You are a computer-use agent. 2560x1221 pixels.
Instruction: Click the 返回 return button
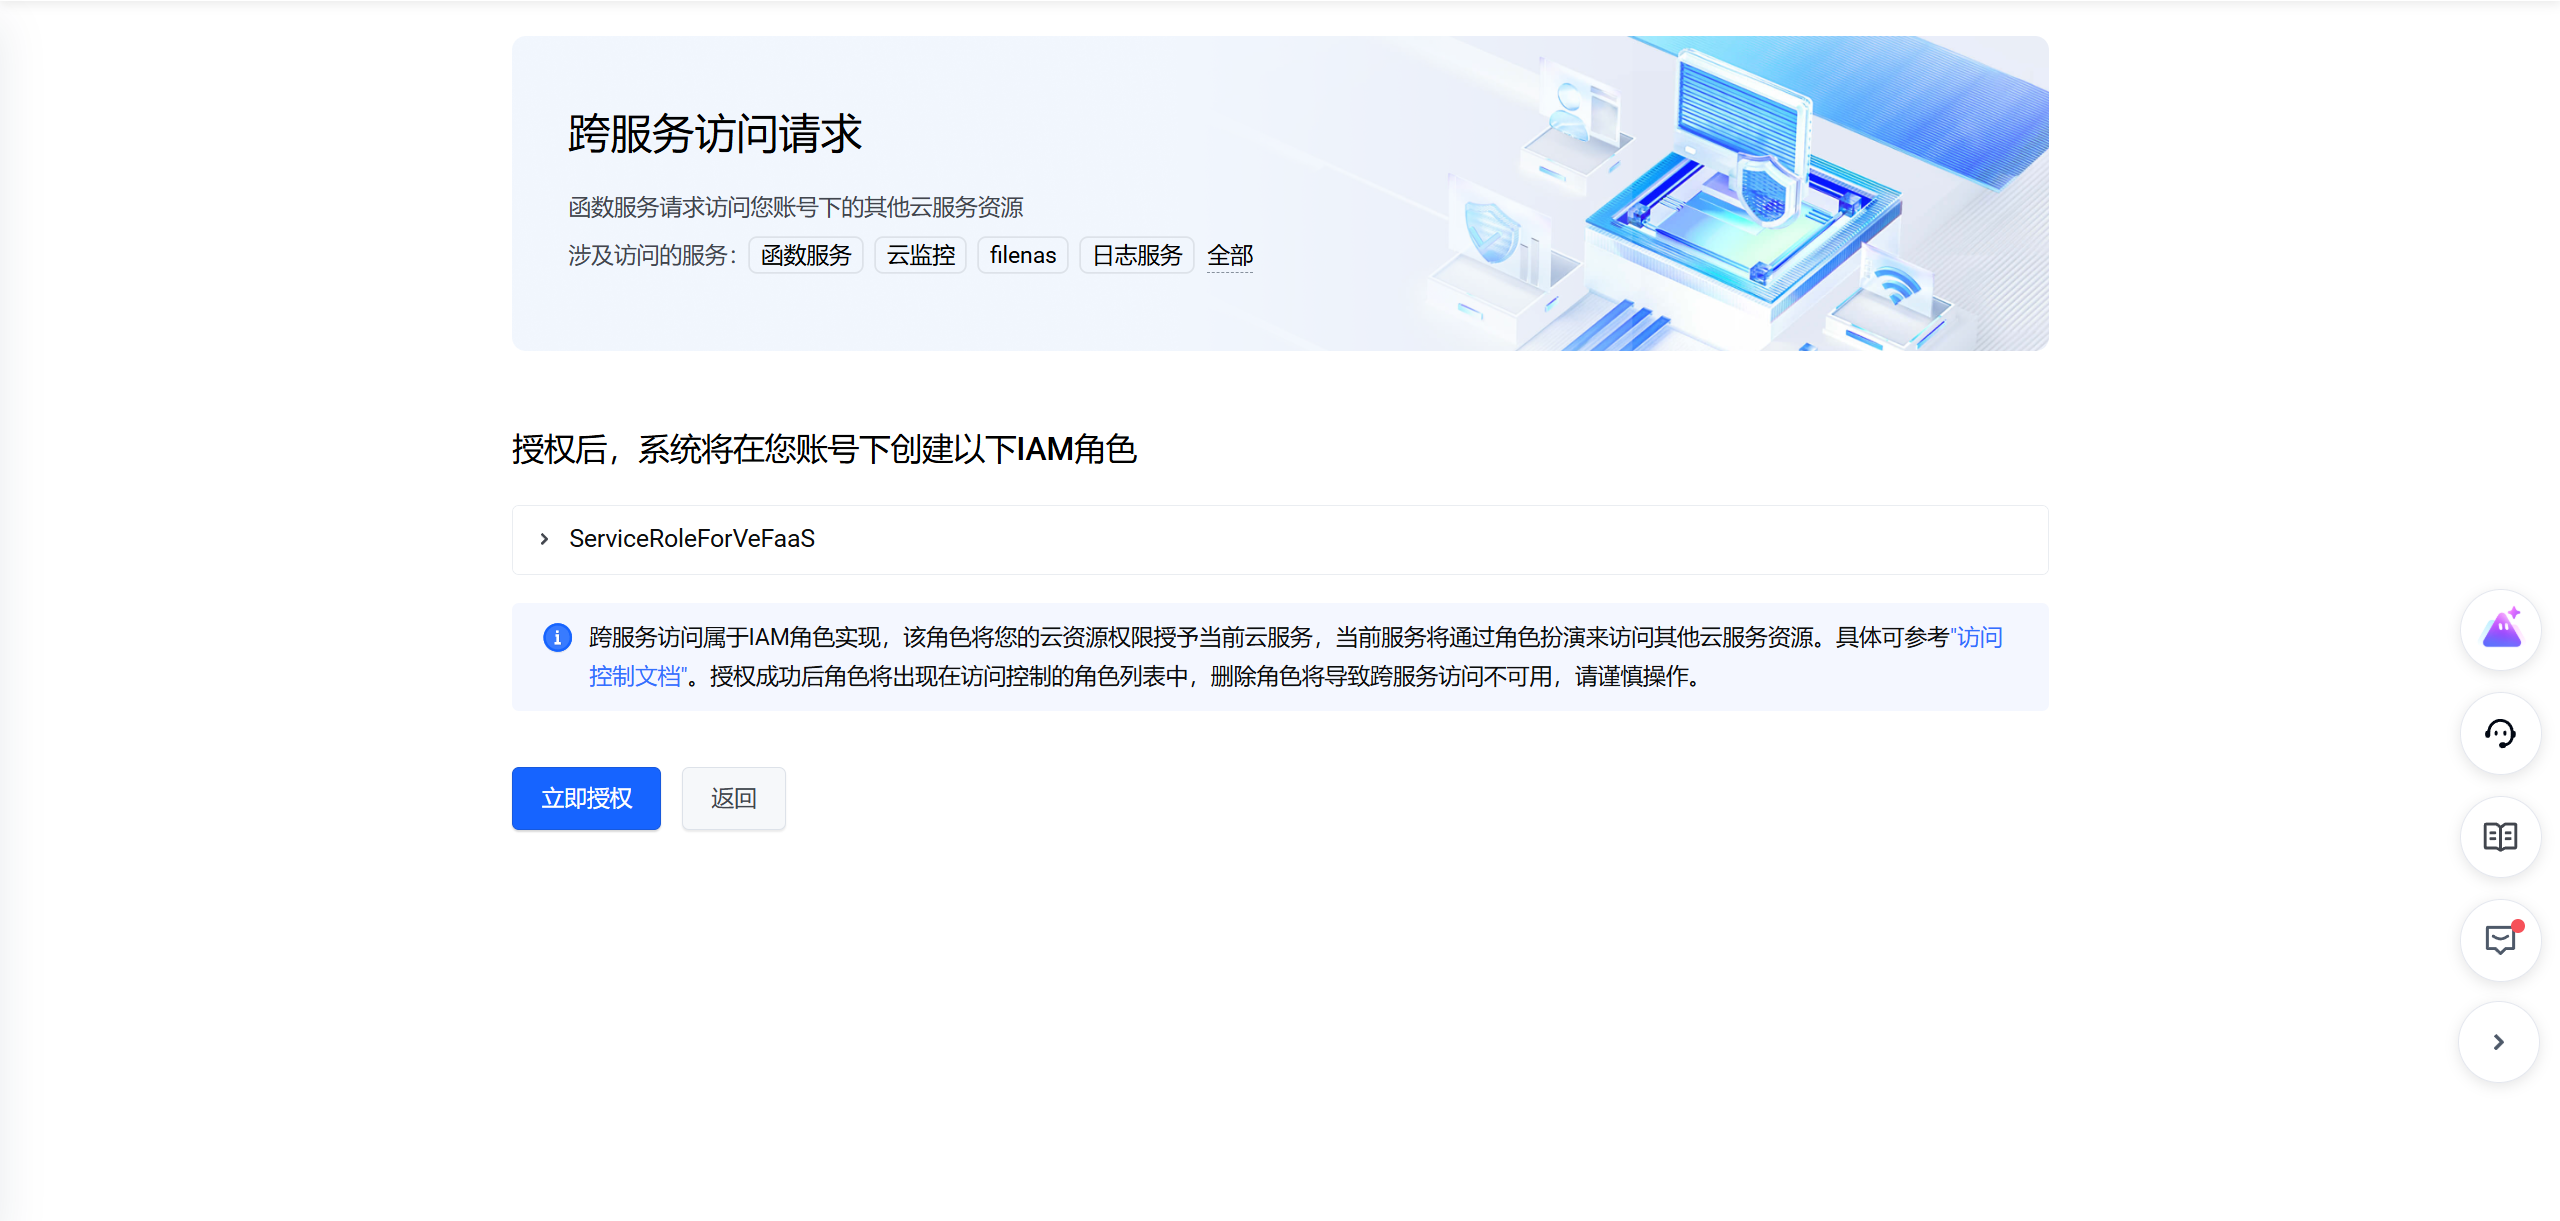[733, 798]
